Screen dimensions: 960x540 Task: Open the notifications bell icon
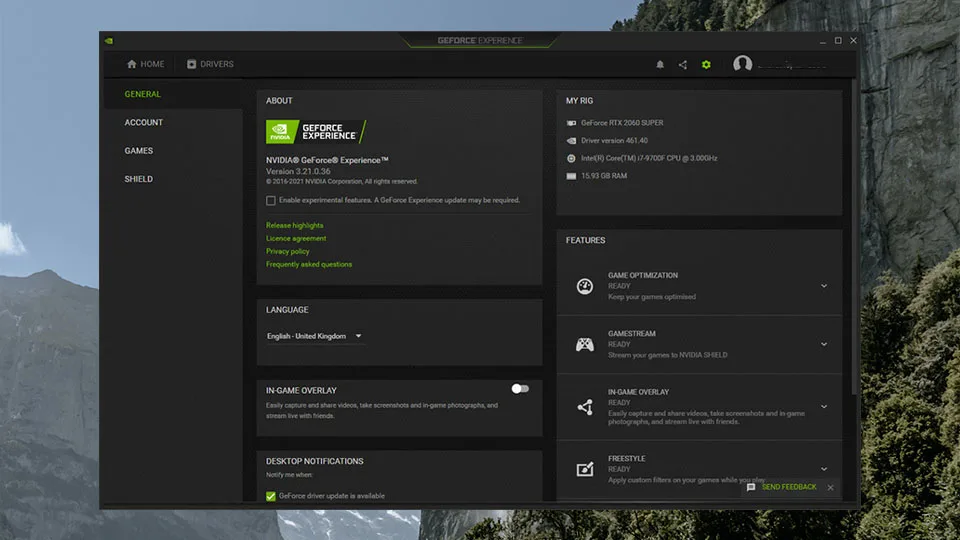click(x=660, y=64)
